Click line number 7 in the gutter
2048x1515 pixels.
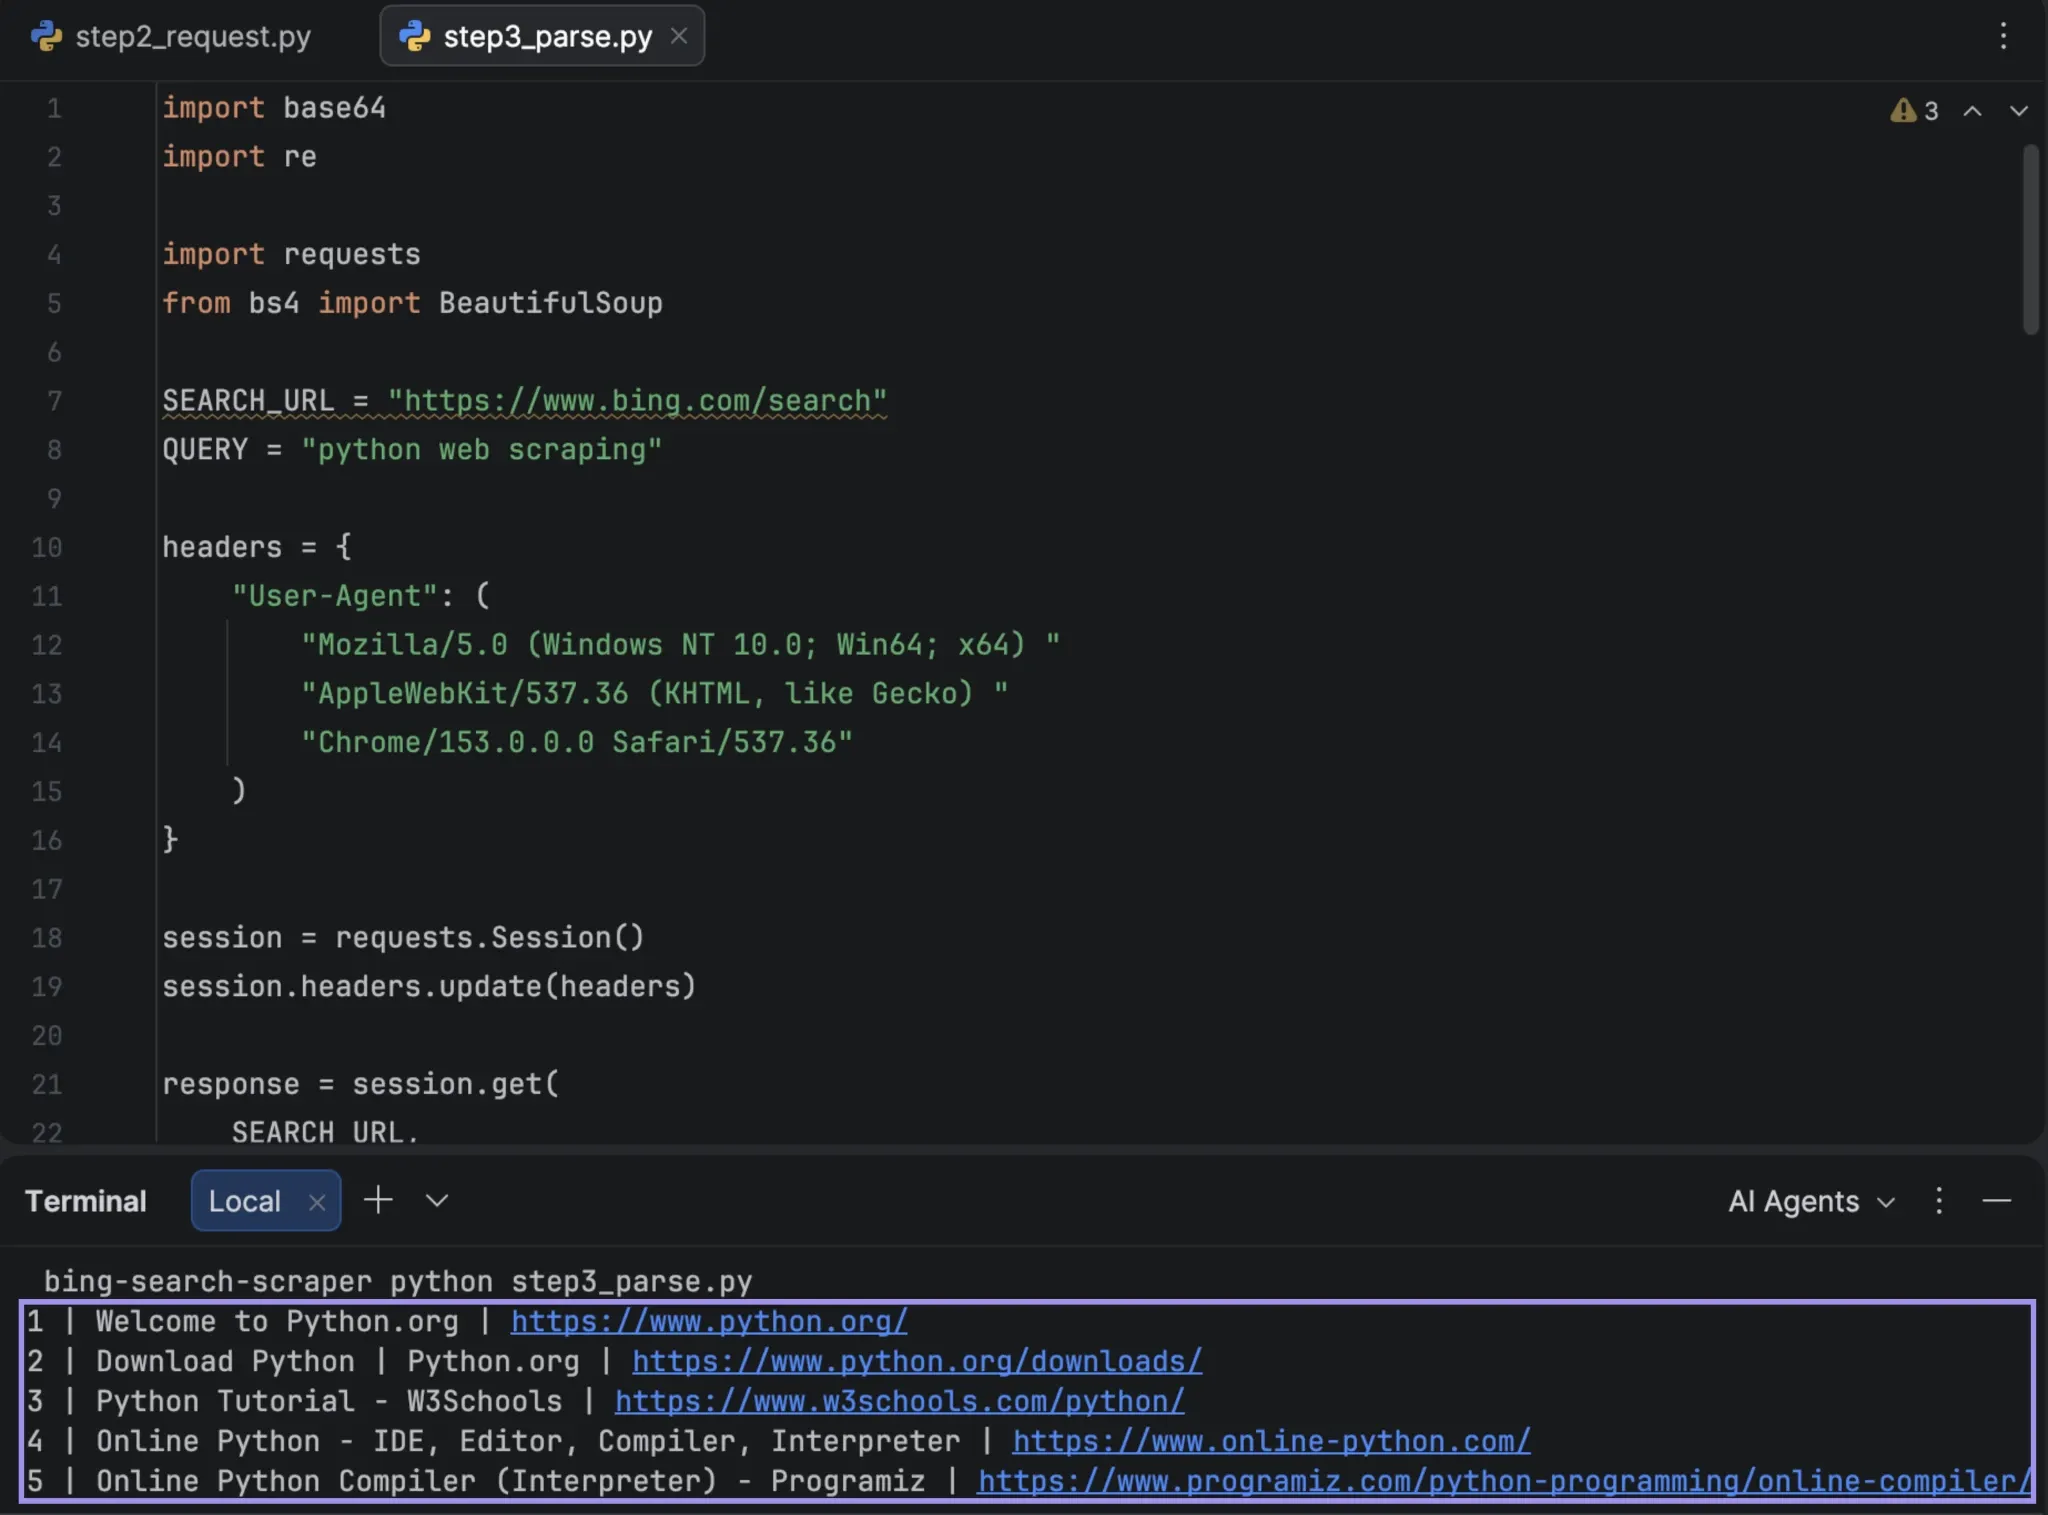coord(54,401)
